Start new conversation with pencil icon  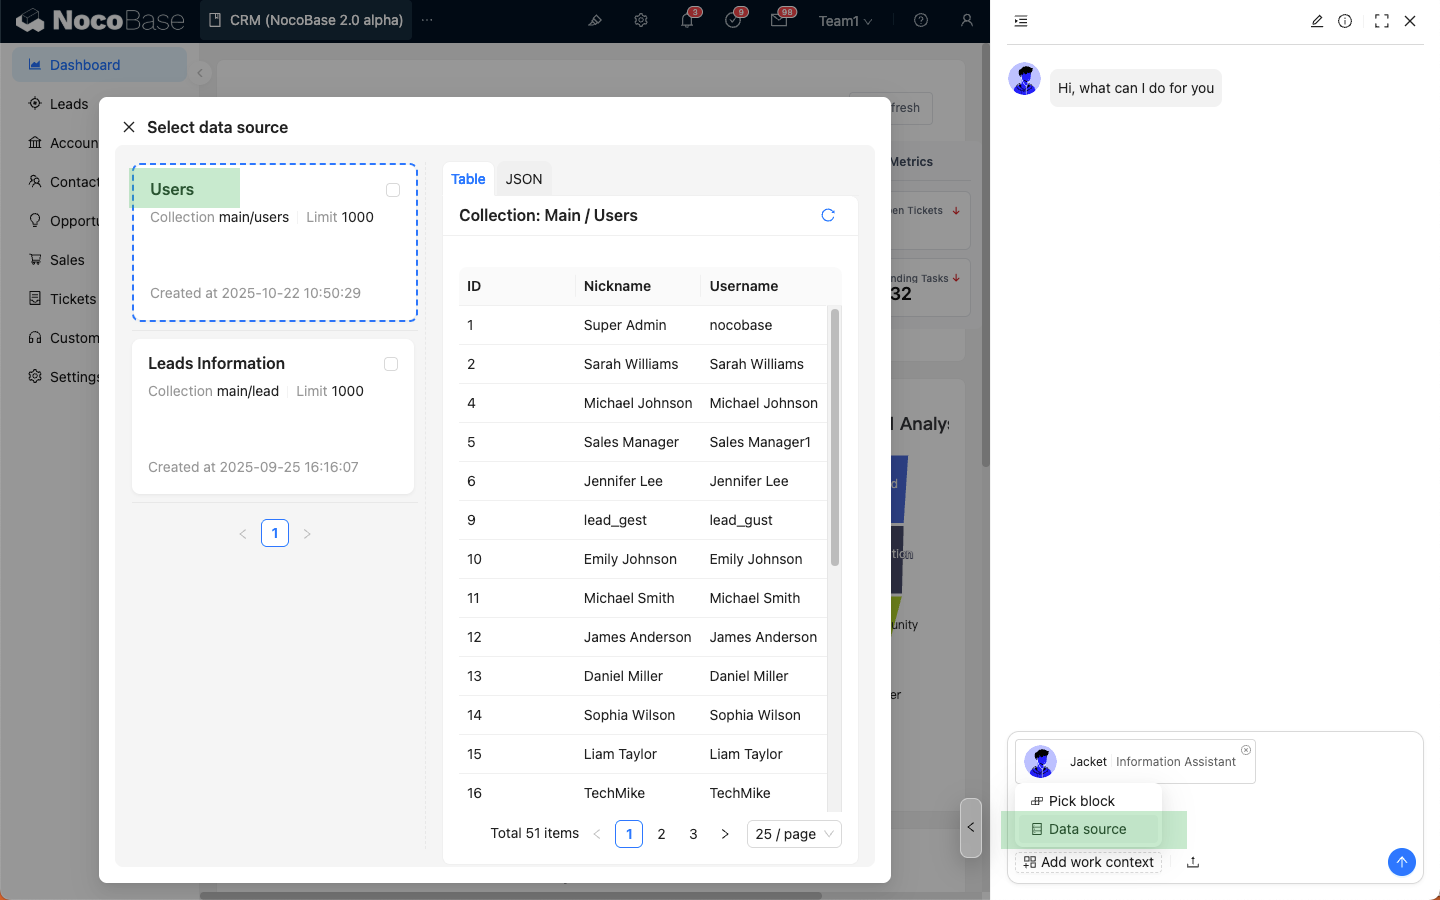point(1317,21)
